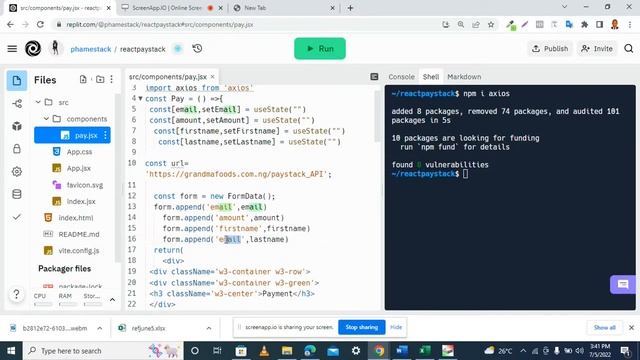
Task: Switch to ScreenApp.IO browser tab
Action: pyautogui.click(x=167, y=8)
